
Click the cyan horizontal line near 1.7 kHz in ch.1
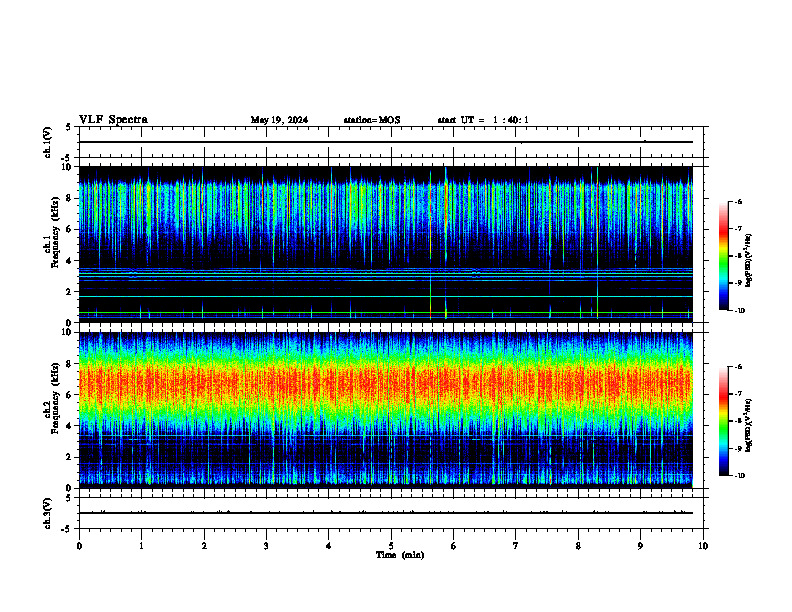[x=385, y=296]
